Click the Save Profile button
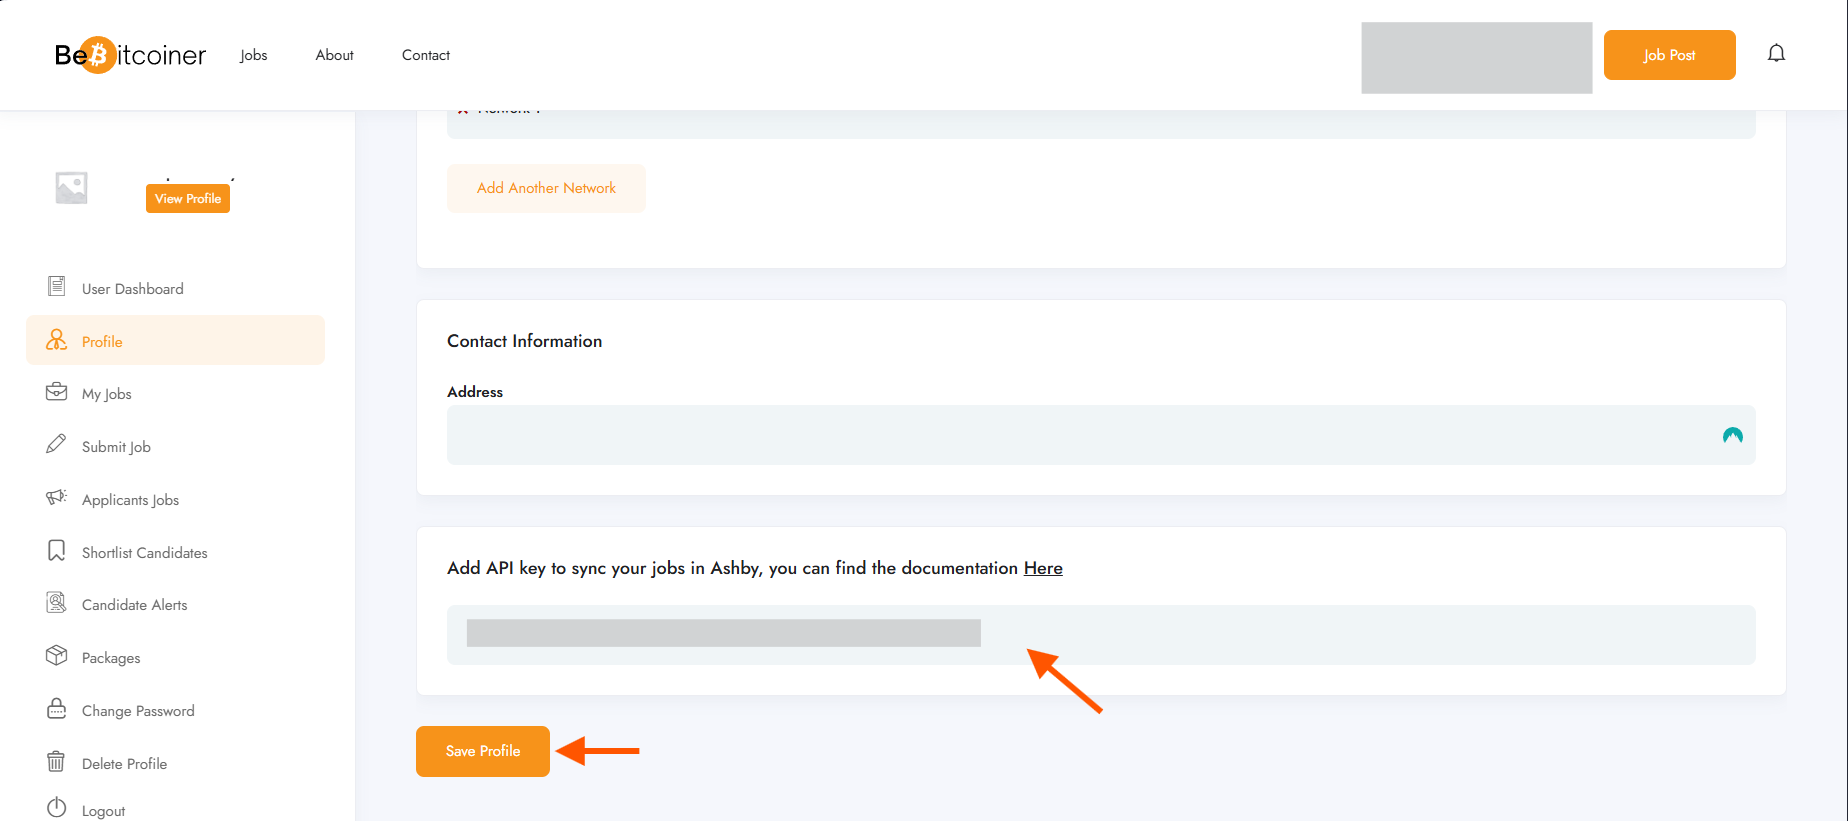 click(483, 751)
